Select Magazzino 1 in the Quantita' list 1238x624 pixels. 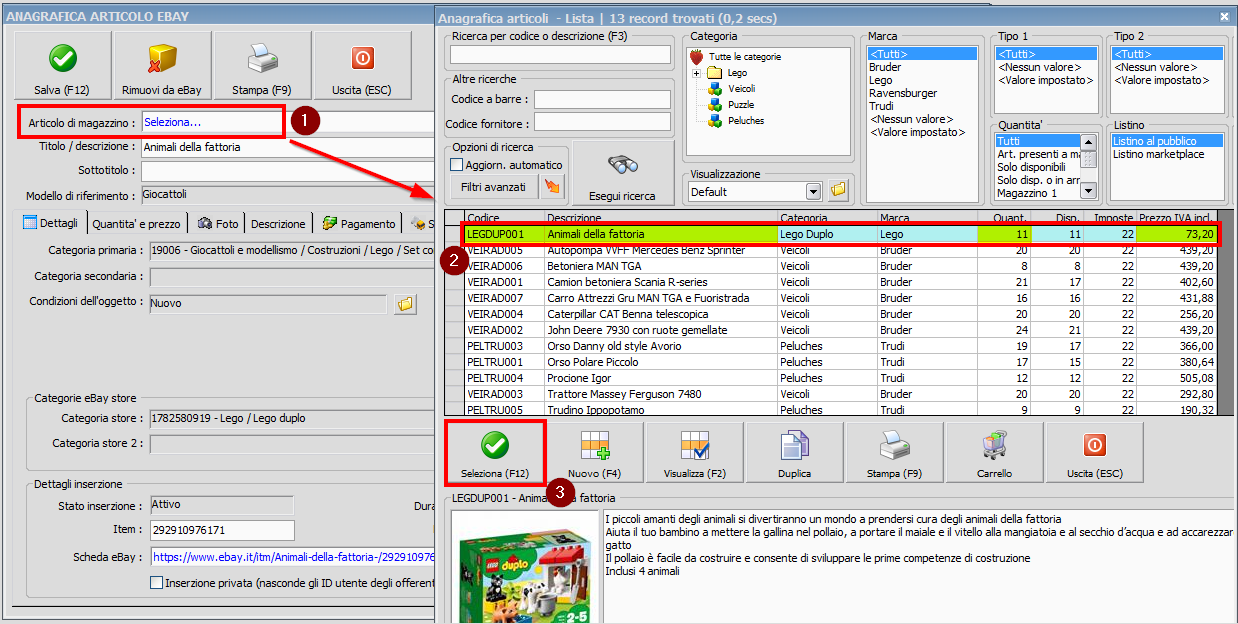pyautogui.click(x=1026, y=193)
